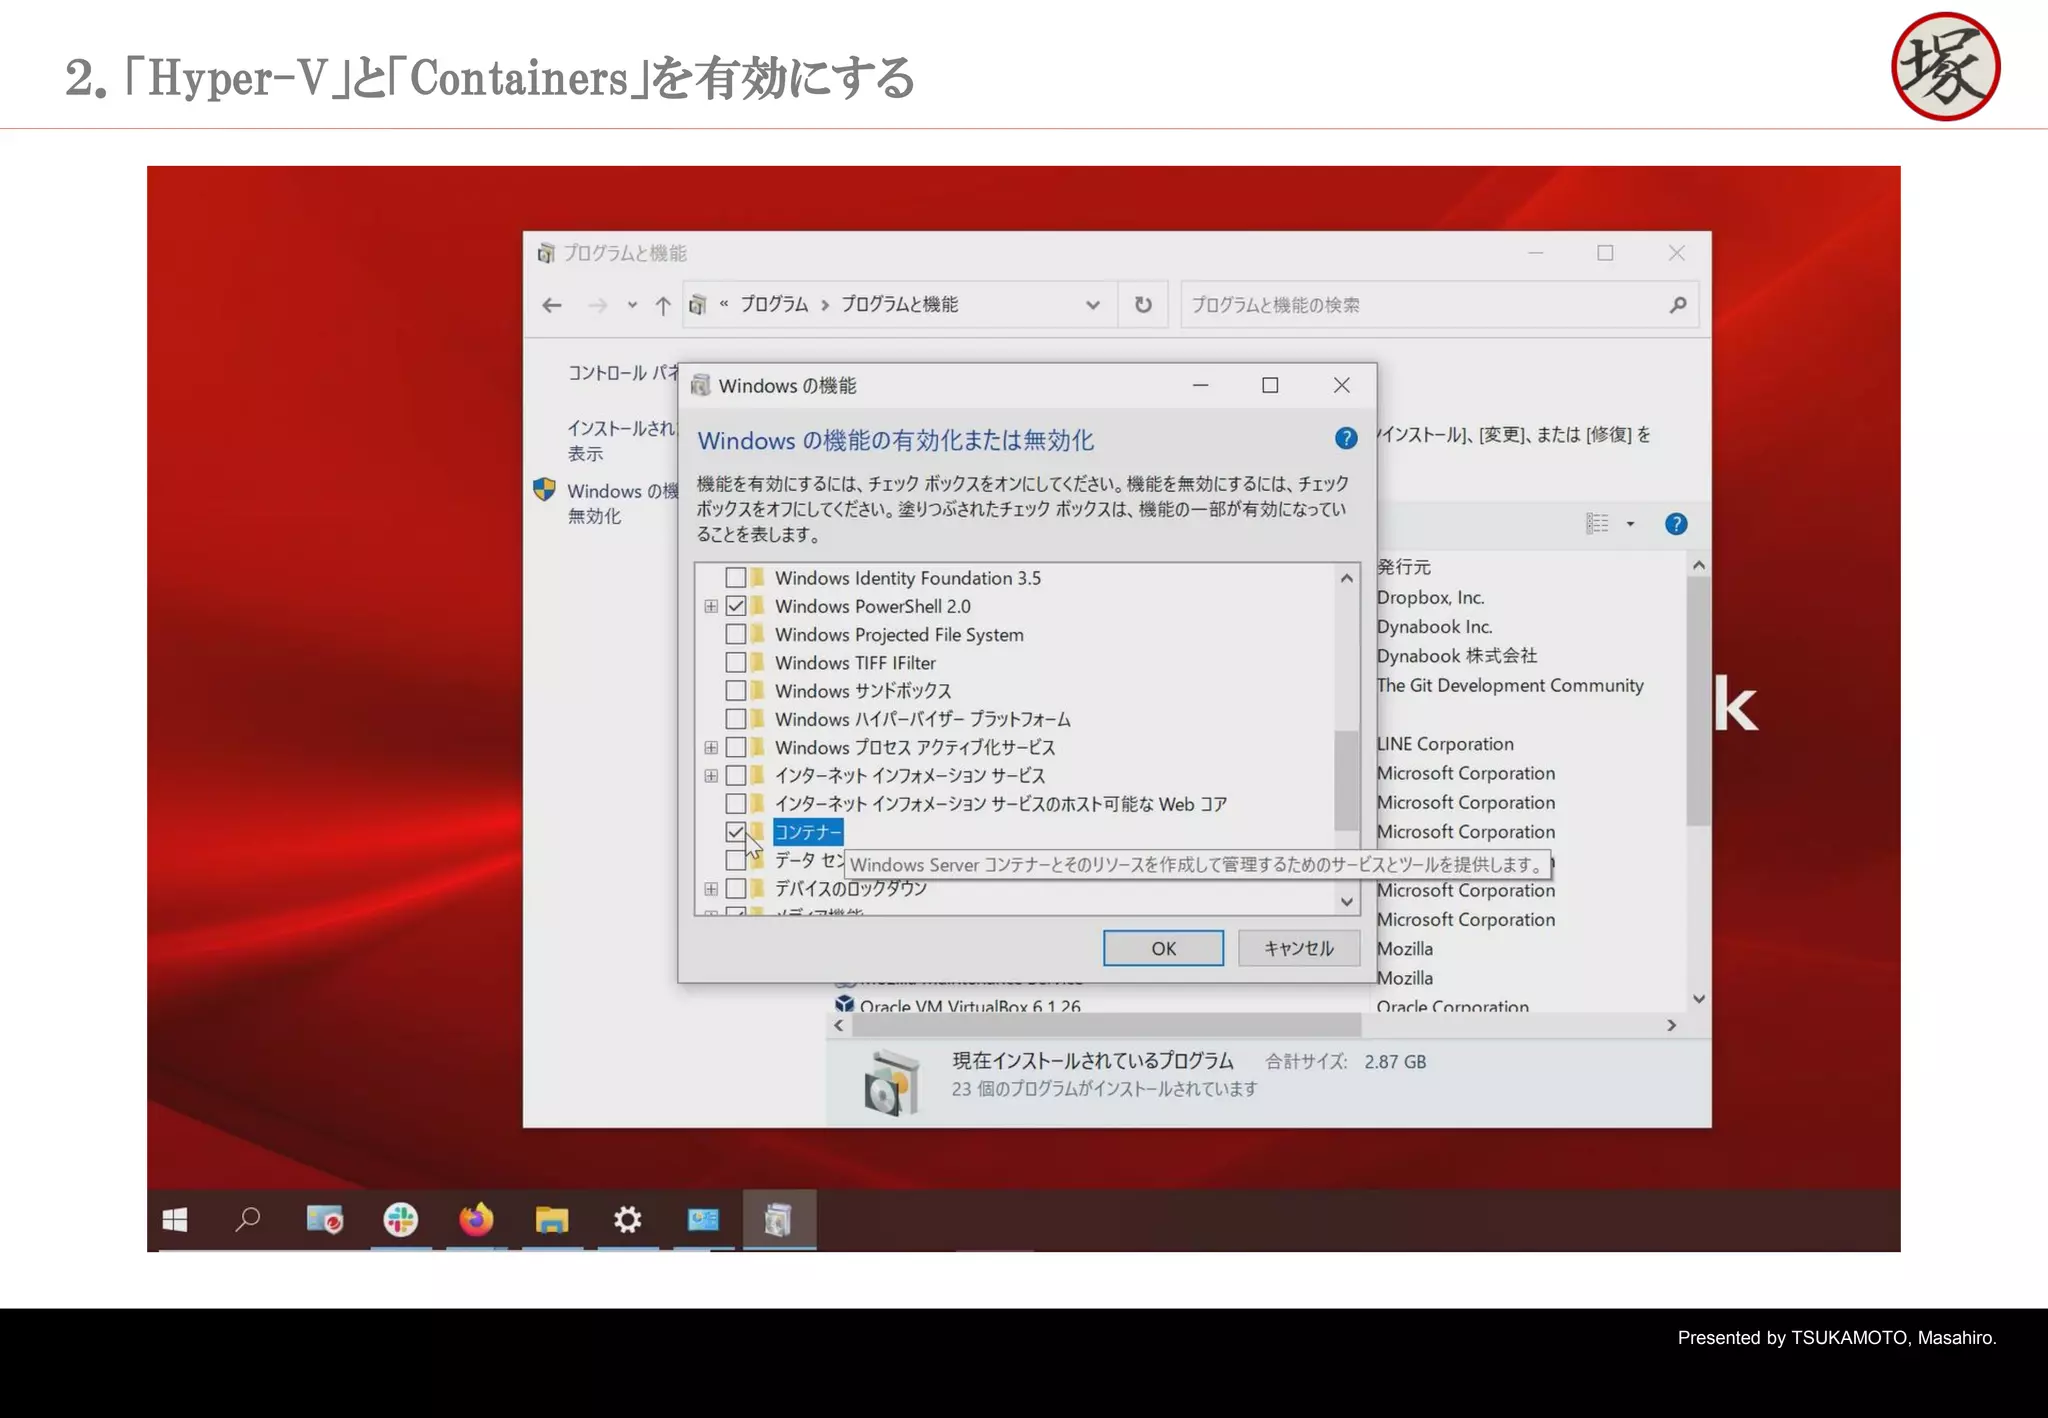2048x1418 pixels.
Task: Check Windows プロセス アクティブ化サービス checkbox
Action: point(736,747)
